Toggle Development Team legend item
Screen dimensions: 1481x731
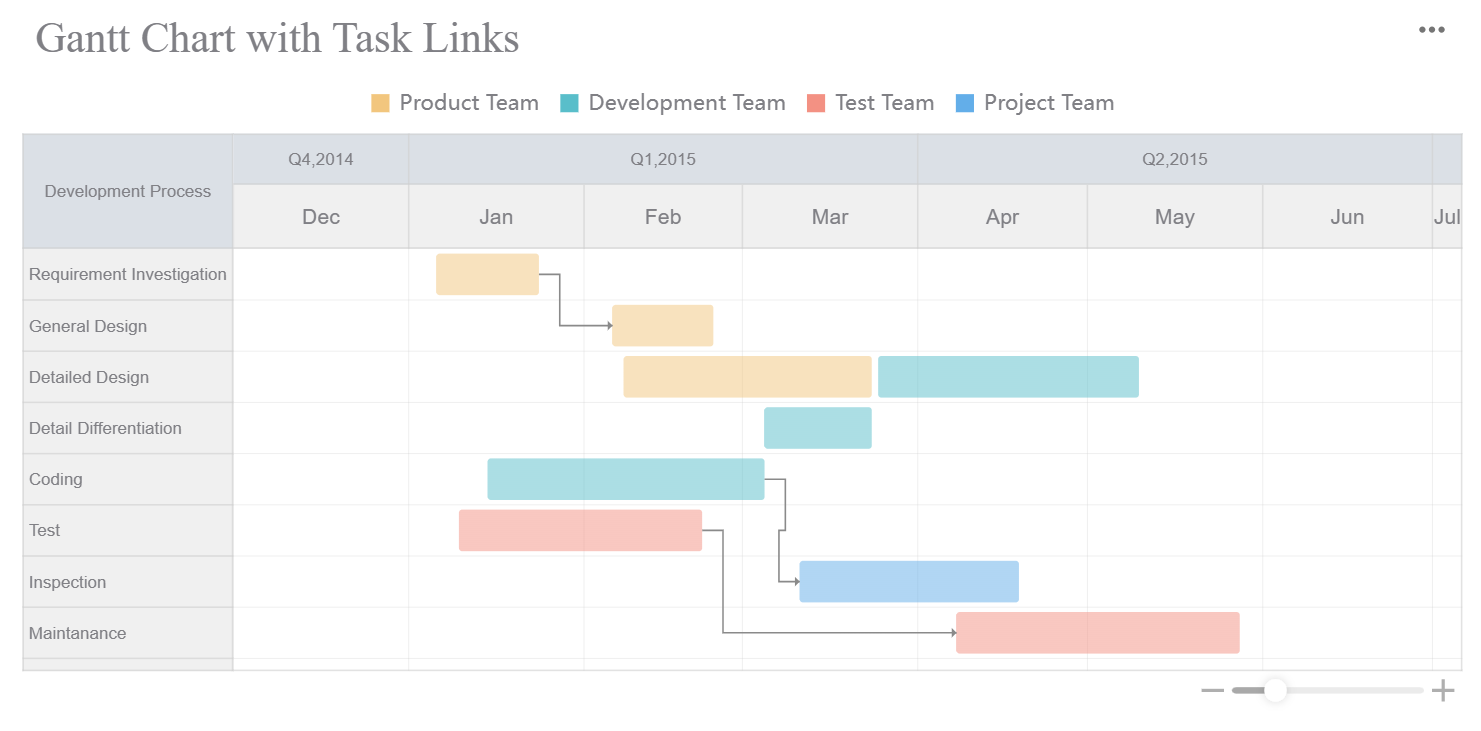[x=673, y=103]
